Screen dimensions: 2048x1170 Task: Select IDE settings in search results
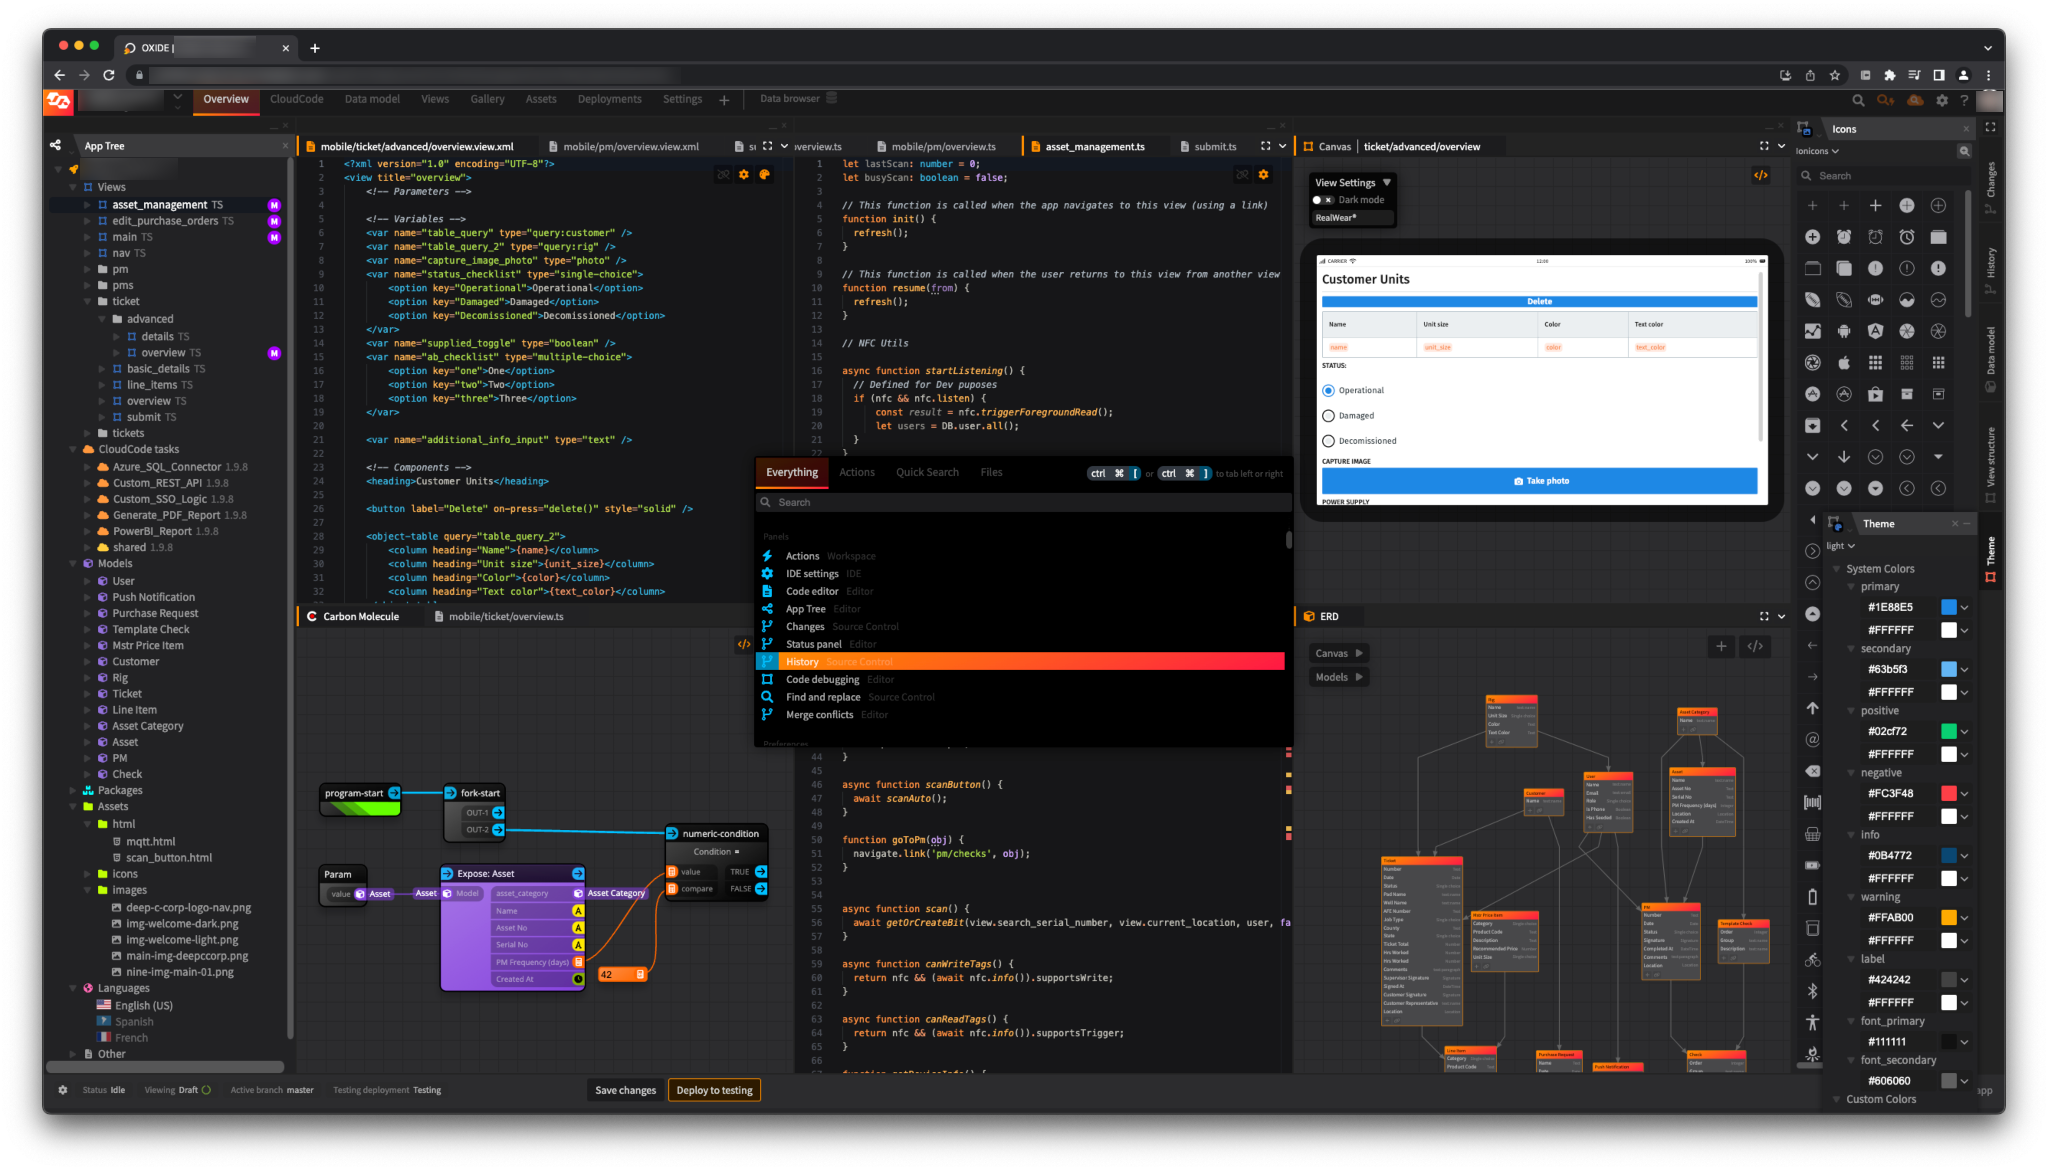(1020, 574)
